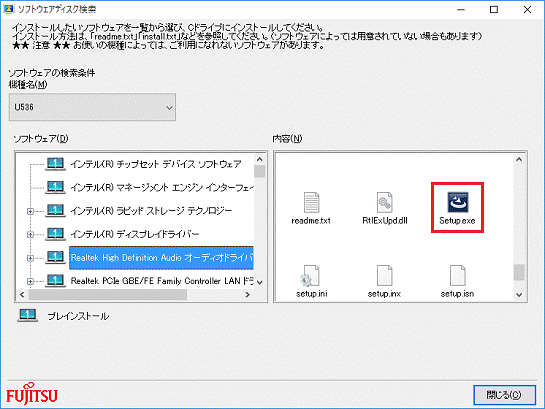The image size is (545, 409).
Task: Select the setup.ini file icon
Action: 310,276
